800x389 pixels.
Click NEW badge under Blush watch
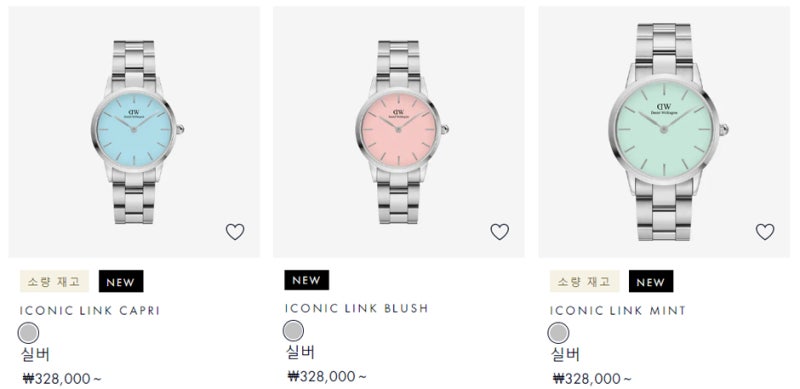[307, 280]
